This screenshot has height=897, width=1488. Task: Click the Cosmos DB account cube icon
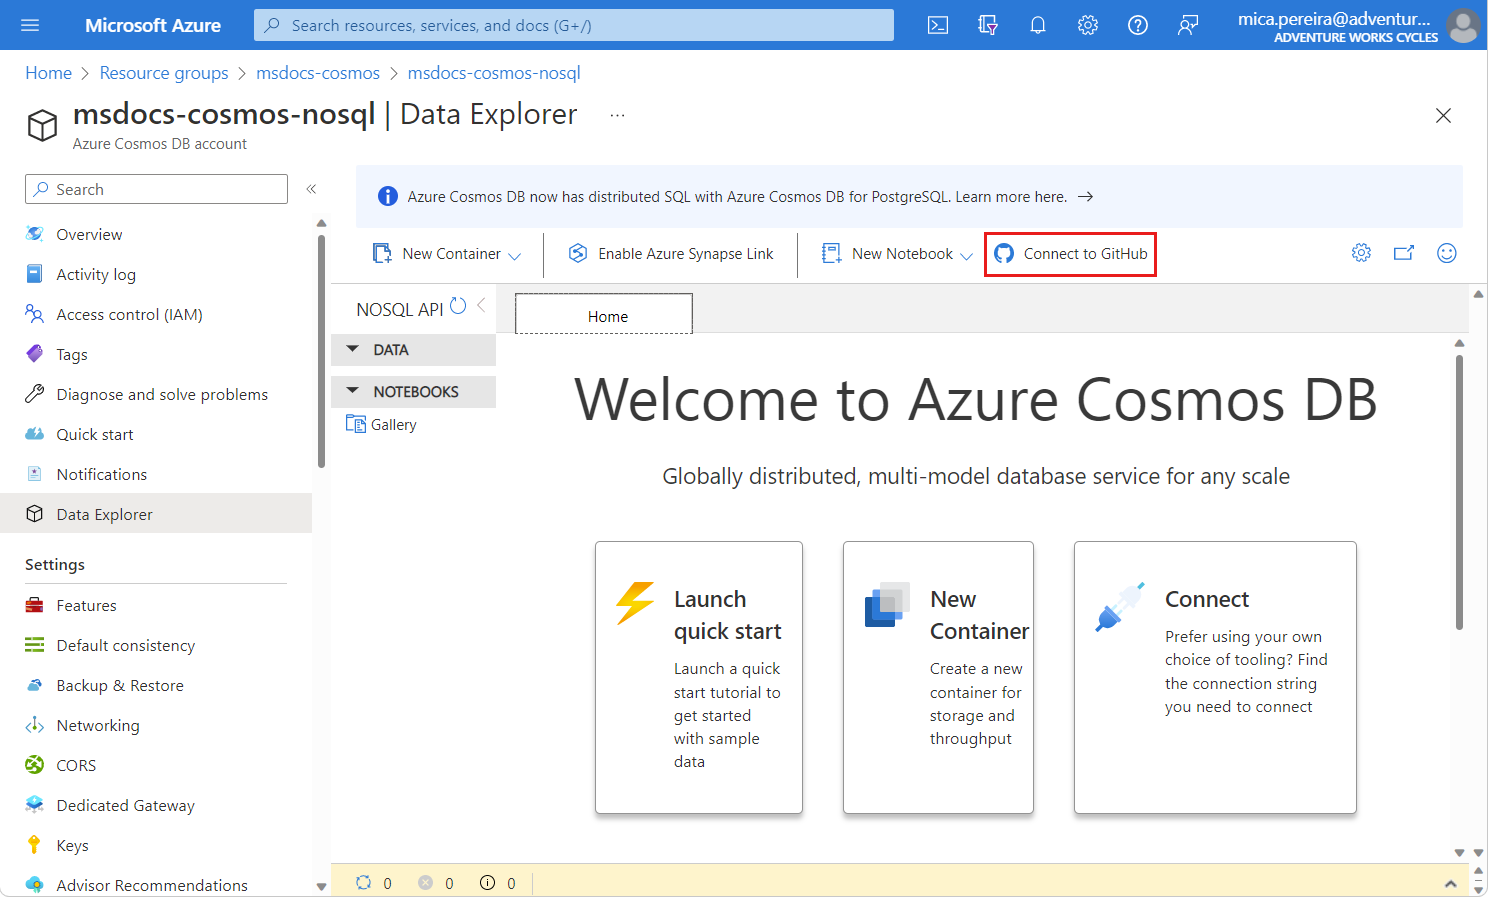click(x=42, y=126)
